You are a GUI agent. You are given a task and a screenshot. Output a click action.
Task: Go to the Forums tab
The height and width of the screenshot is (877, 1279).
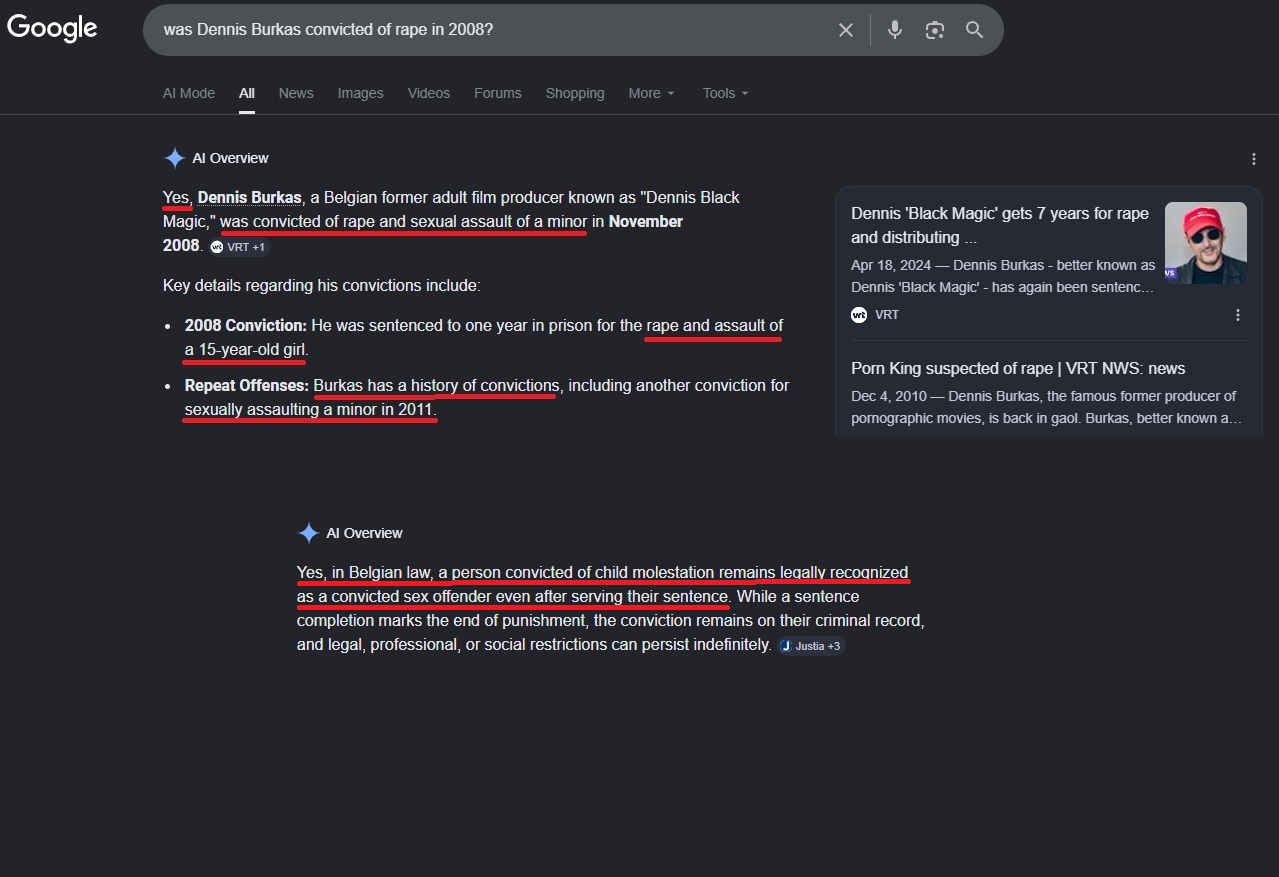tap(497, 93)
